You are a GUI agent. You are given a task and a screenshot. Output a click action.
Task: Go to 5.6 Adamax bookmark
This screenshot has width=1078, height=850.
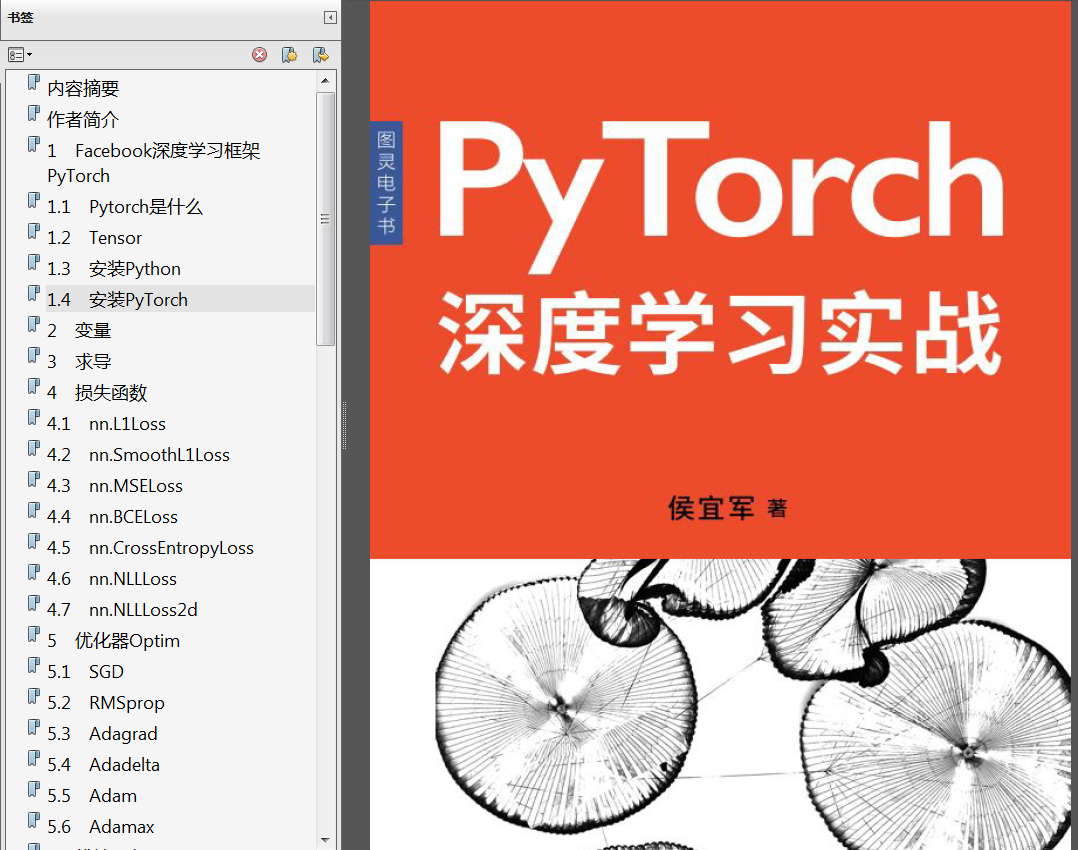click(x=101, y=827)
